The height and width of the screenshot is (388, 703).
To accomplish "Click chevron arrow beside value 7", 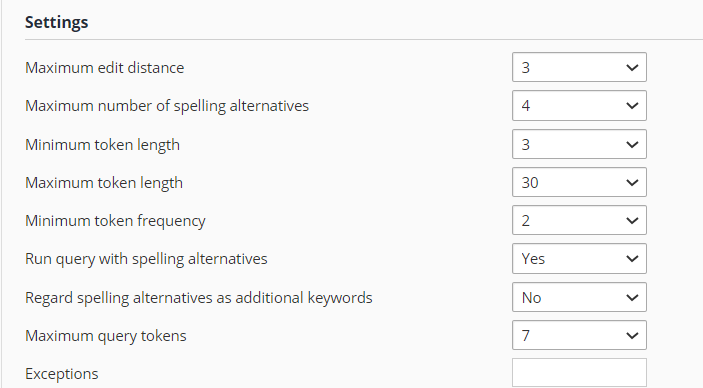I will pos(632,336).
